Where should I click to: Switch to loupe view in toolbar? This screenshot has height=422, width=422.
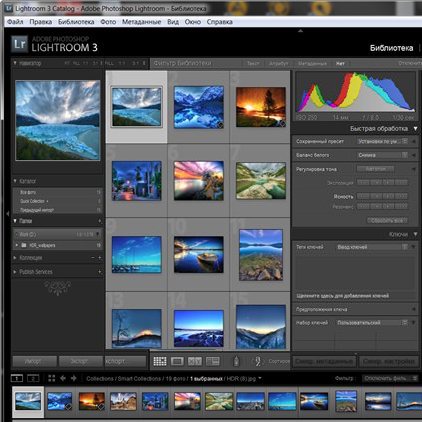click(177, 361)
